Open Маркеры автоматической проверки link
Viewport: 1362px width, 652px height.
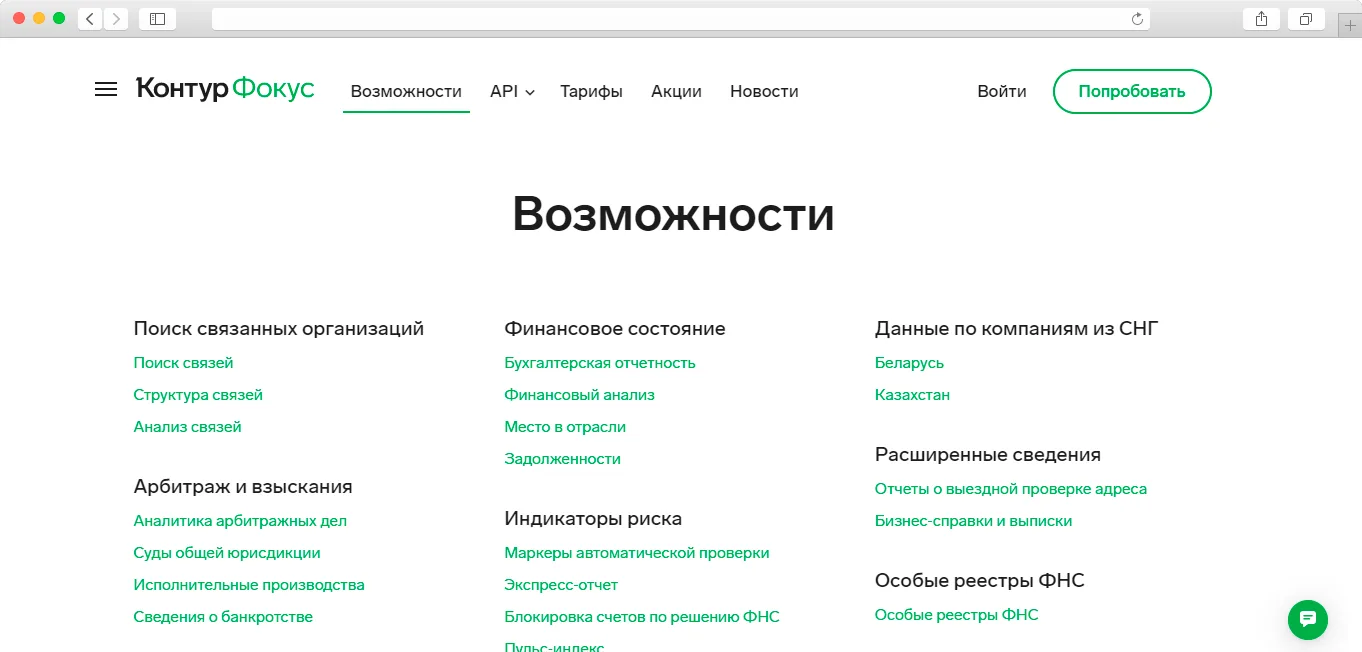click(637, 553)
